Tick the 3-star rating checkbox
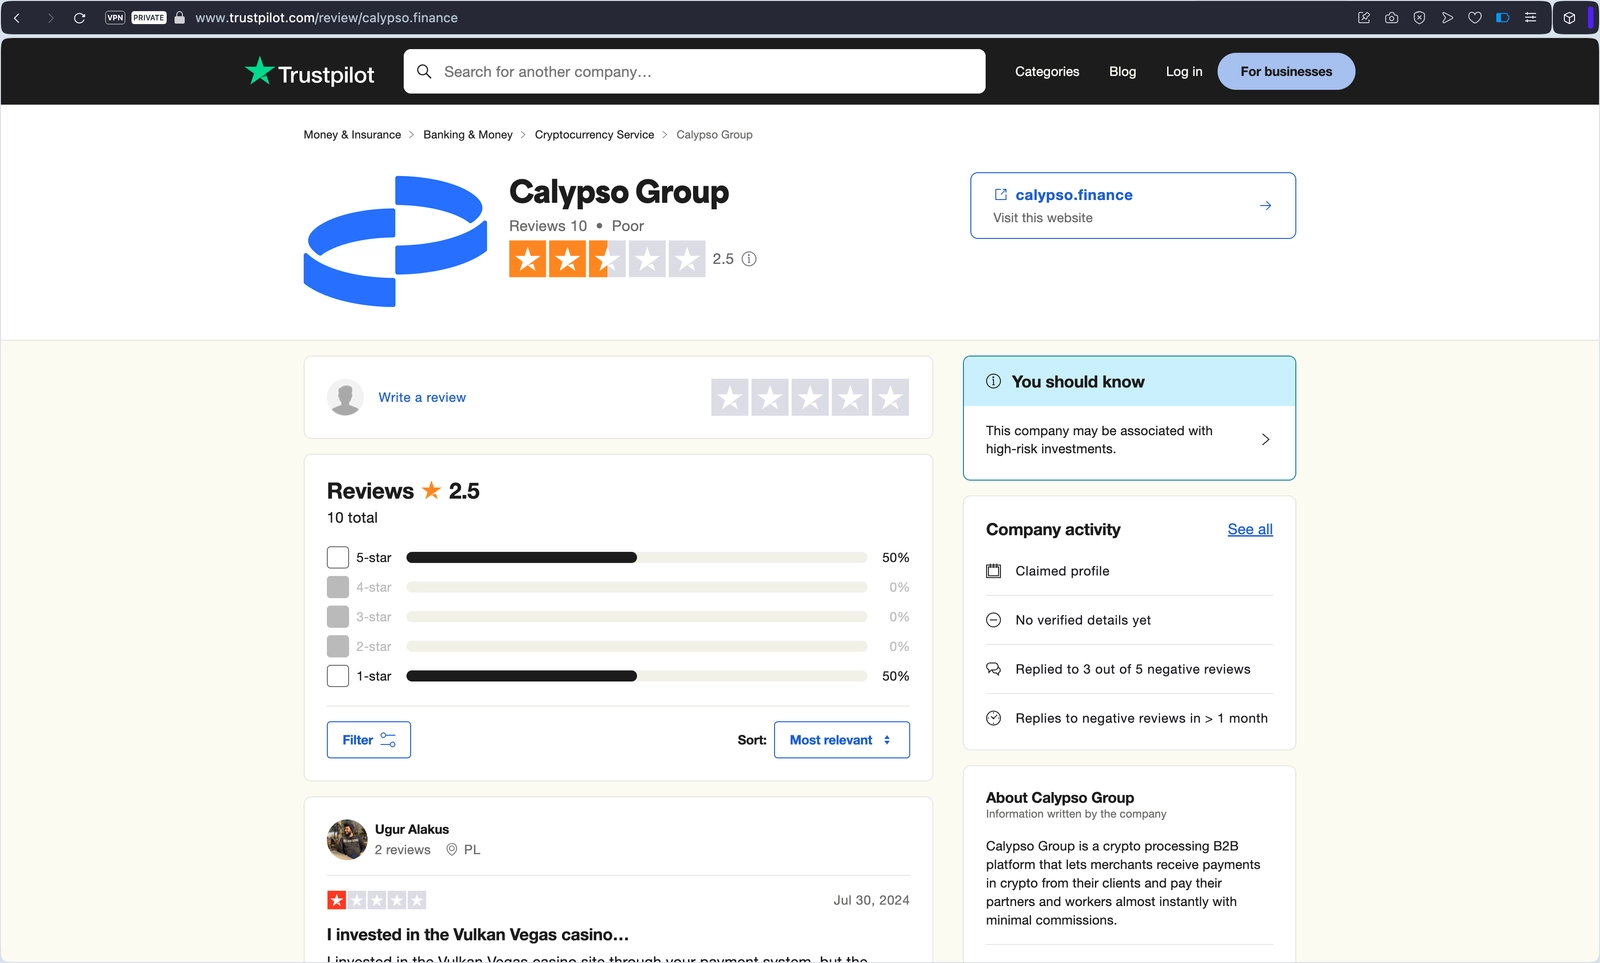Viewport: 1600px width, 963px height. pyautogui.click(x=337, y=616)
